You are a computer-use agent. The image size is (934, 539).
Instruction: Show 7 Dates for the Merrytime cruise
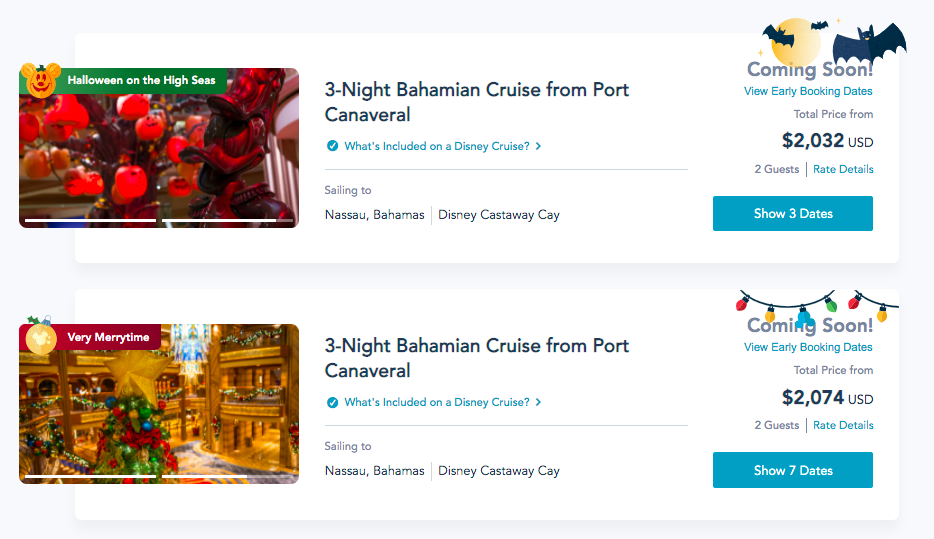coord(792,470)
